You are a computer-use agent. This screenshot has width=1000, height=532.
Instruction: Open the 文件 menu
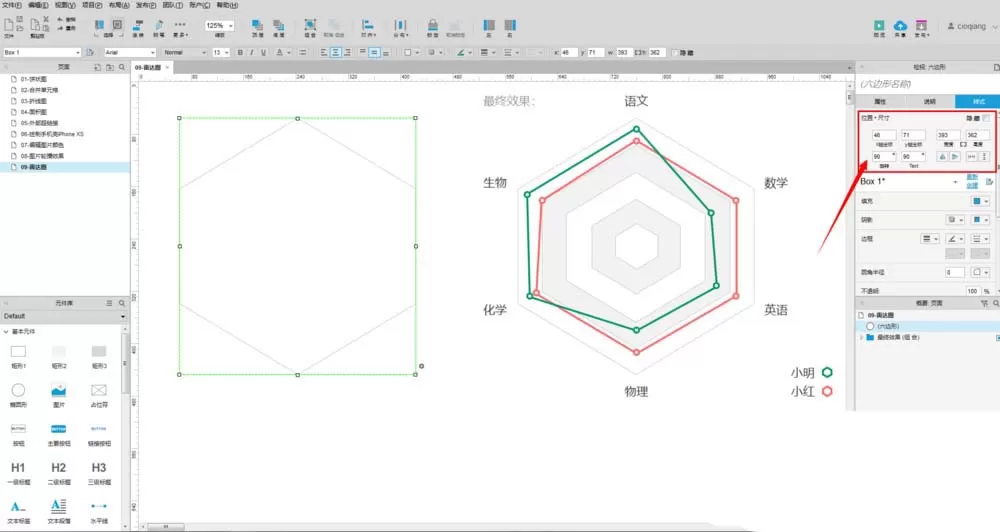point(11,5)
